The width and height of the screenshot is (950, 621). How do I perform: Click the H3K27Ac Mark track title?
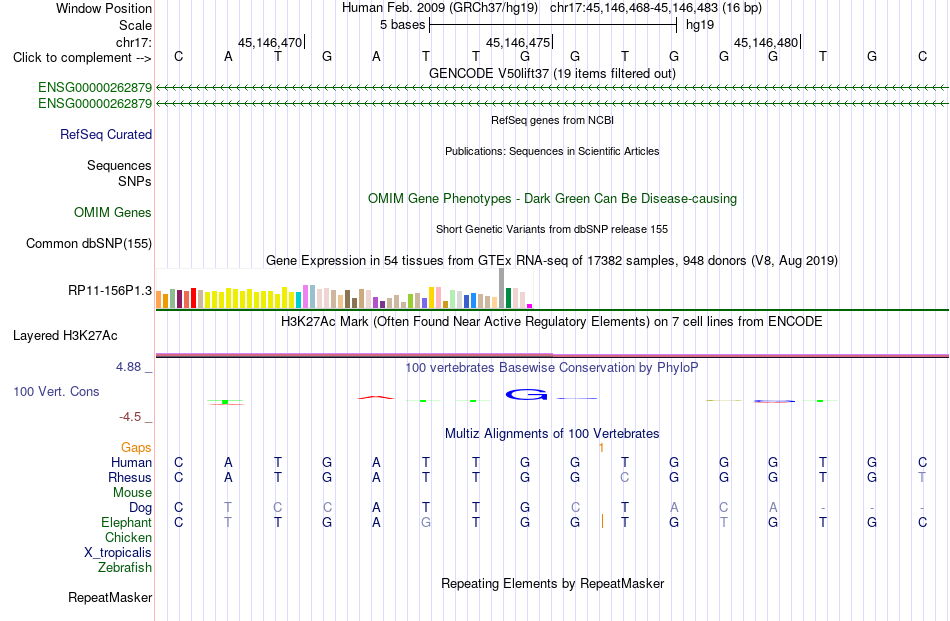tap(552, 322)
